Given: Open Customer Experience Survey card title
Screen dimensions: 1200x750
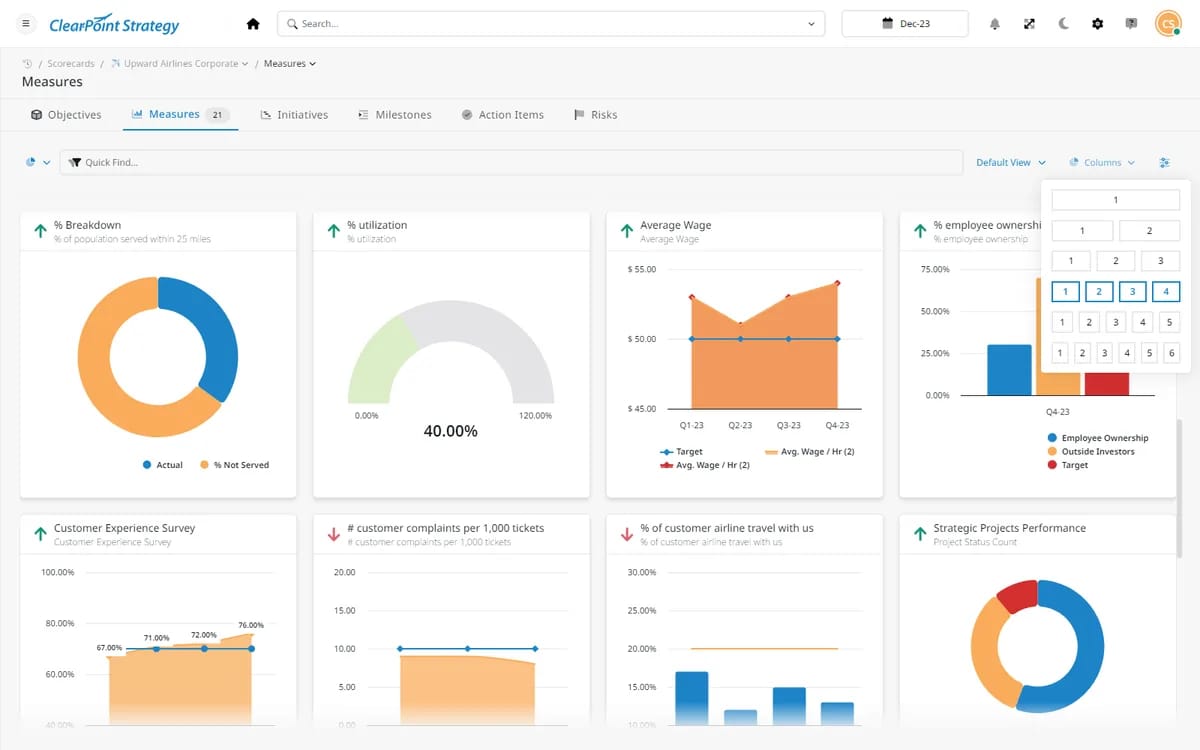Looking at the screenshot, I should click(x=124, y=528).
